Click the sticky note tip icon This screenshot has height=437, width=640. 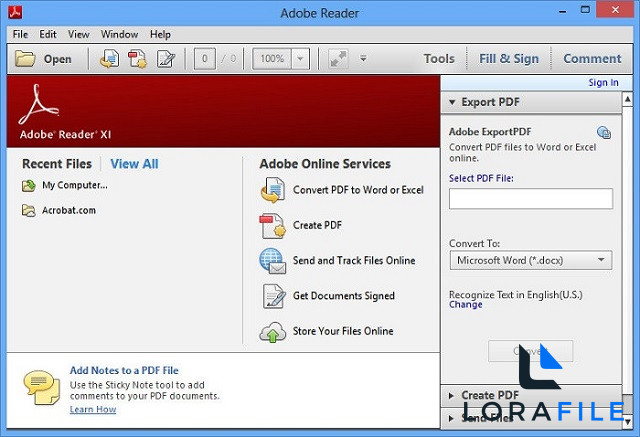point(42,388)
